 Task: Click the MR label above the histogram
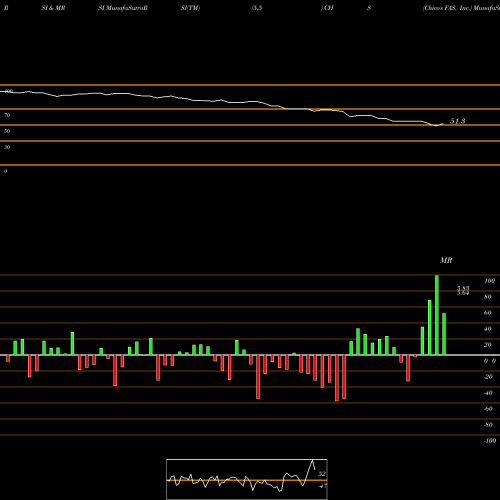pyautogui.click(x=446, y=260)
